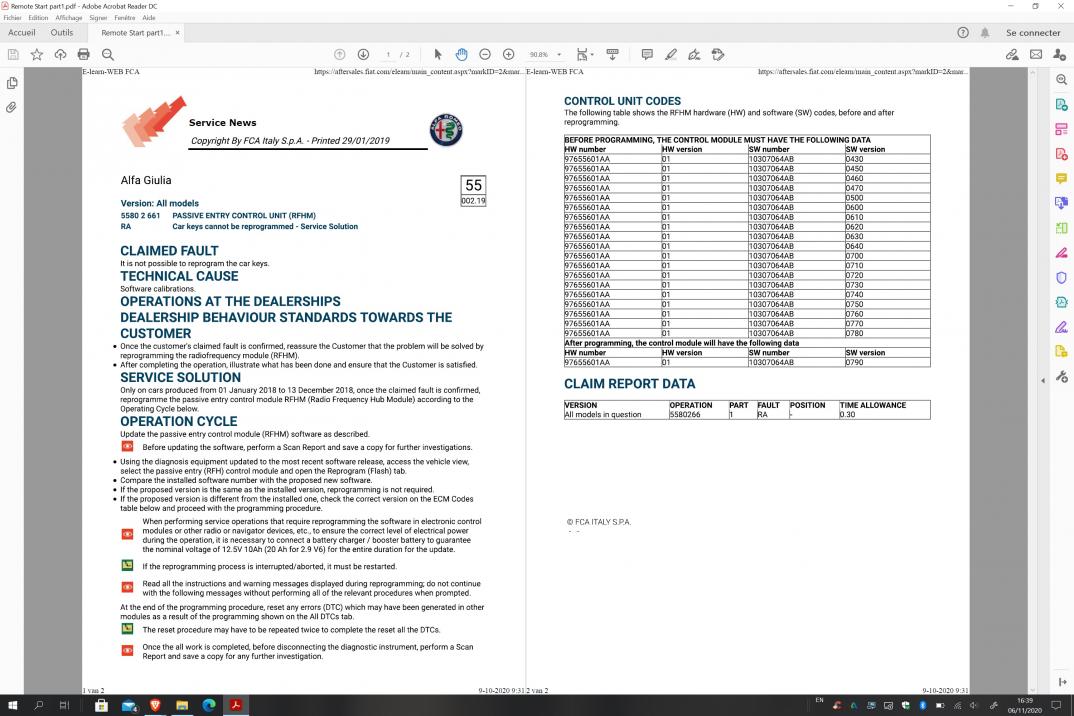Open Brave browser from the taskbar
This screenshot has width=1074, height=716.
[155, 704]
